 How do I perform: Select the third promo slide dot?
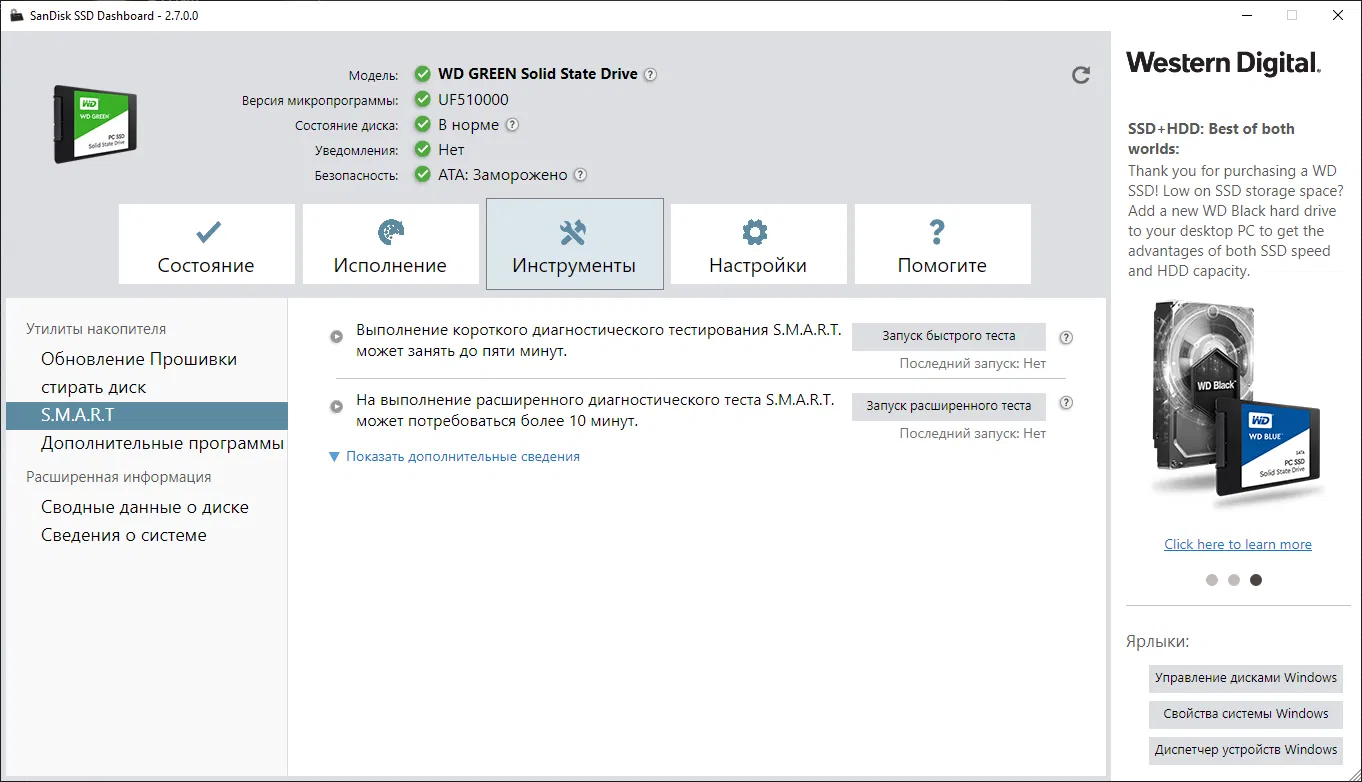pyautogui.click(x=1256, y=580)
